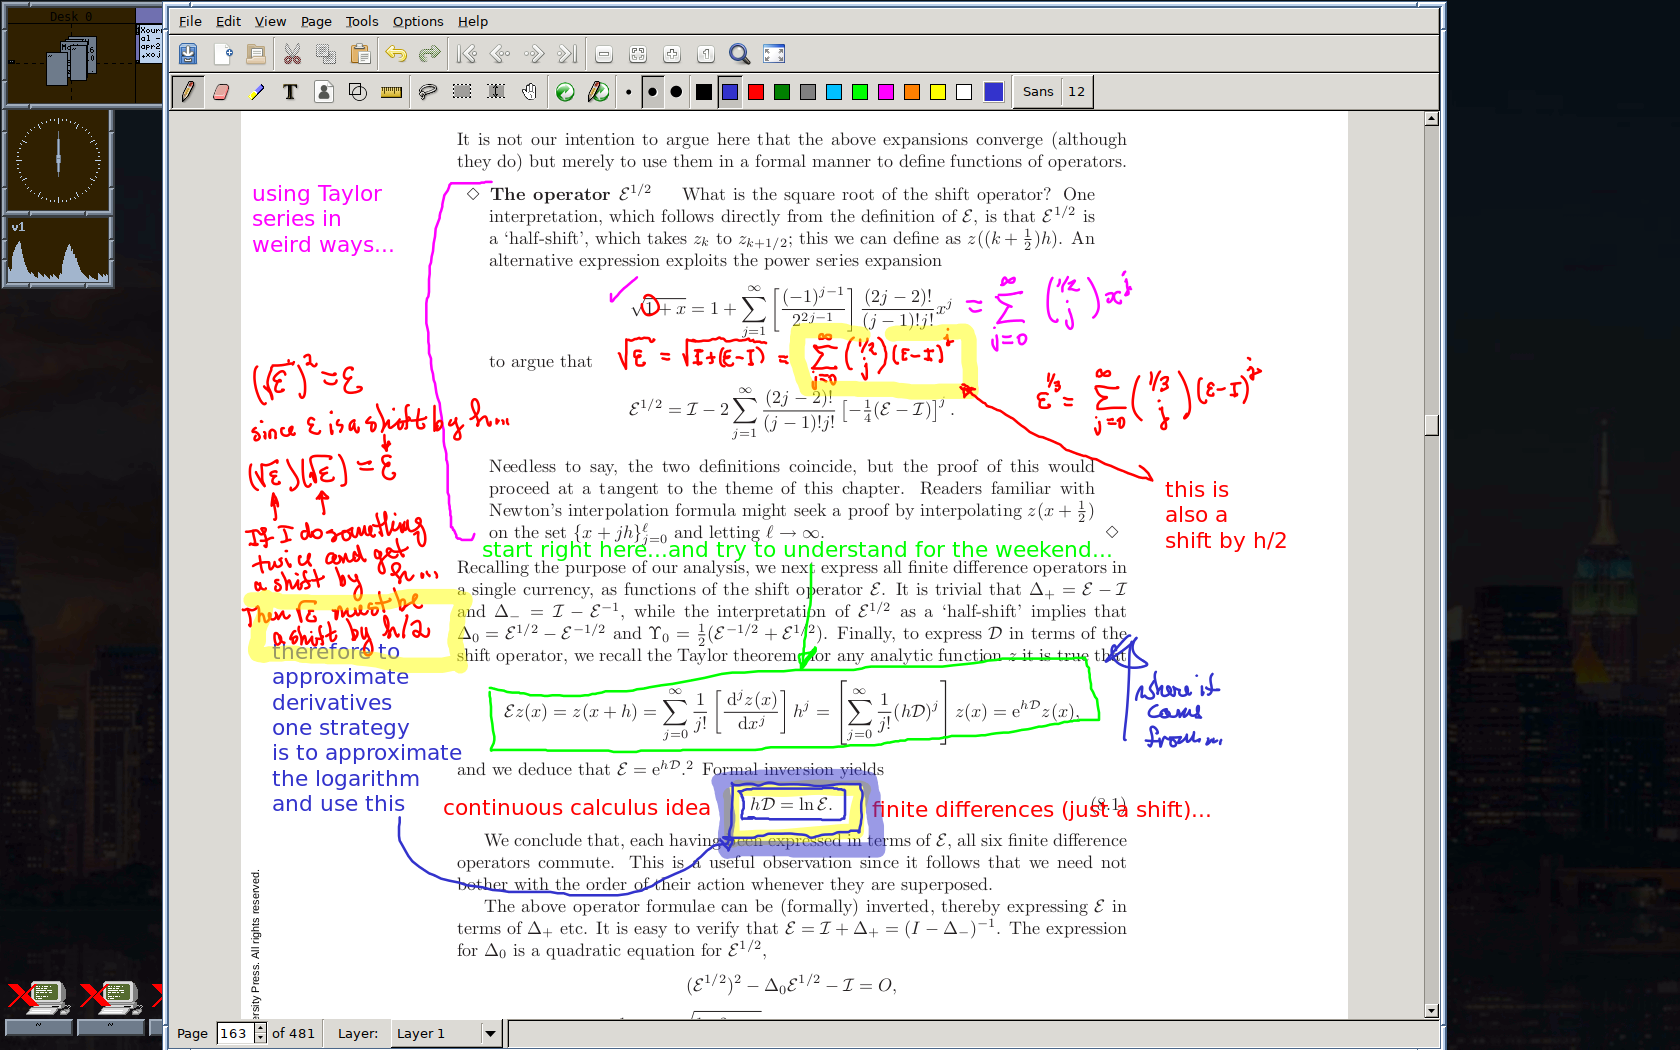Activate the Text tool

tap(290, 92)
